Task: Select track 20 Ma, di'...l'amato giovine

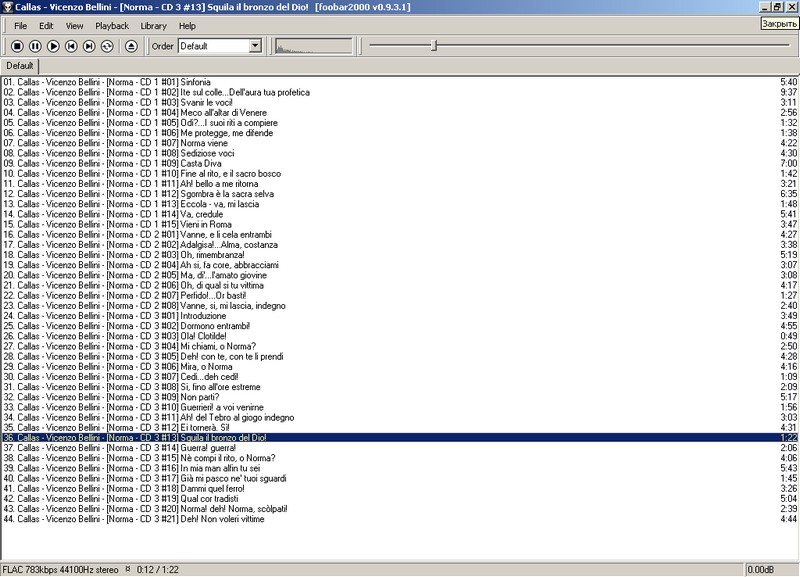Action: [399, 275]
